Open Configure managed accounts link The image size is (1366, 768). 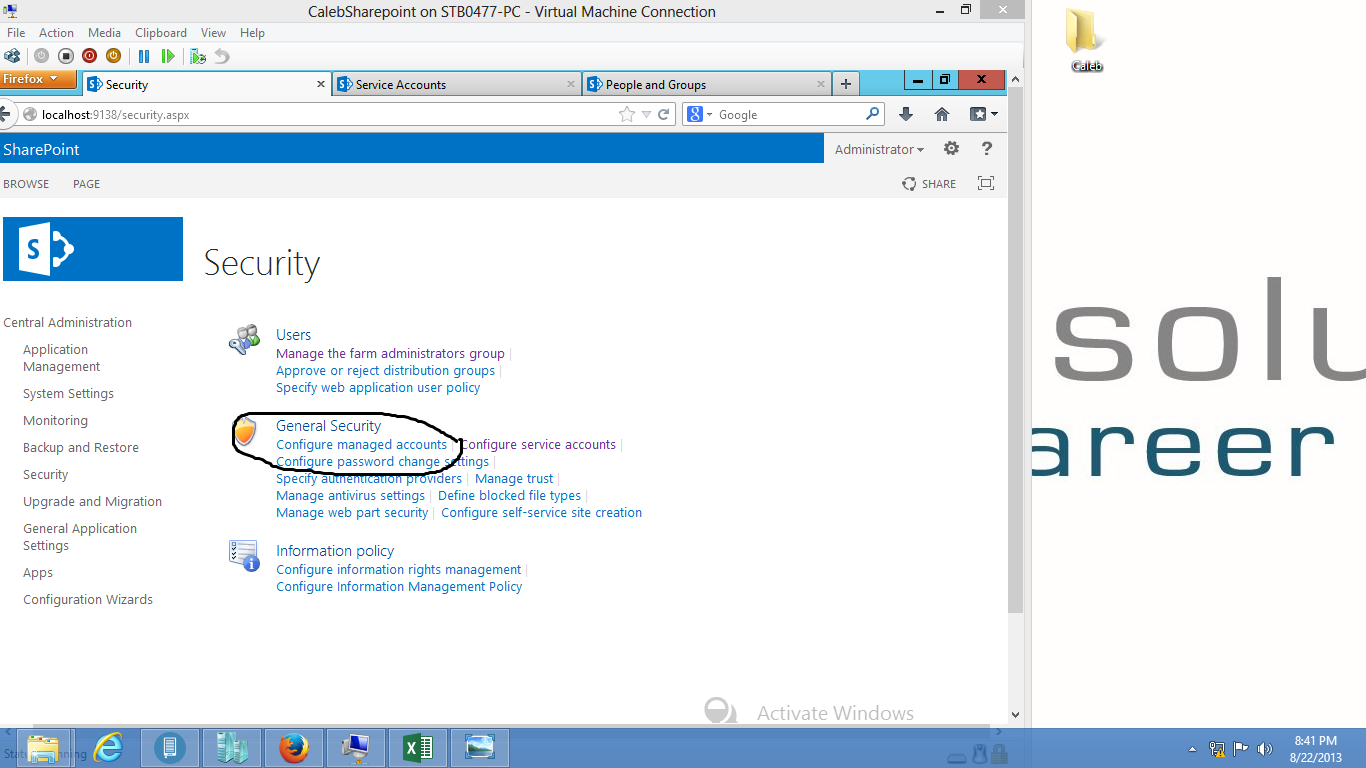pos(361,445)
